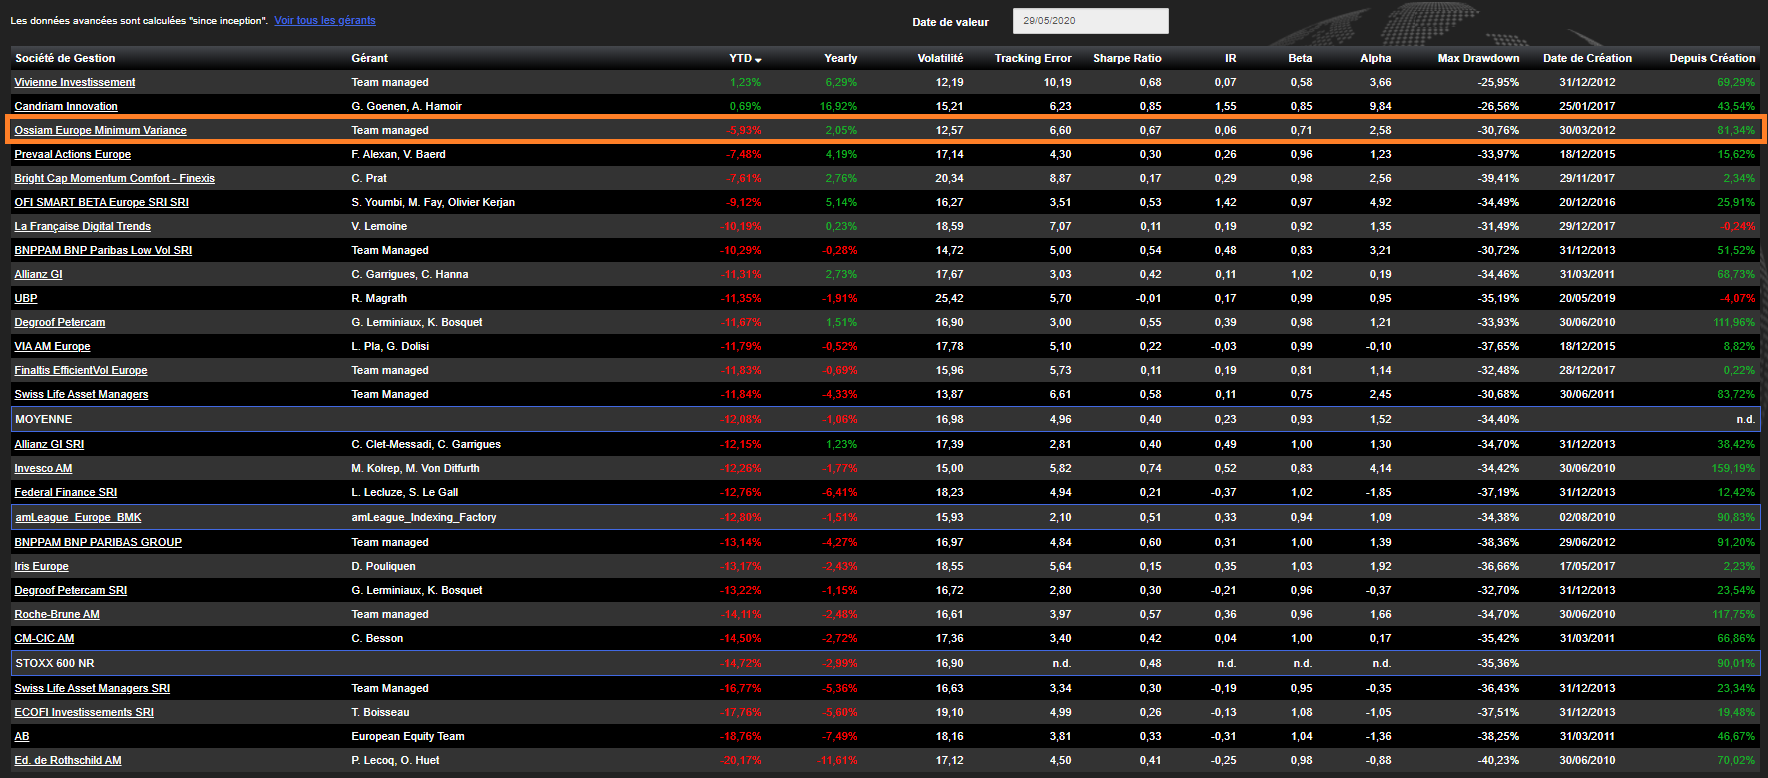Sort by Sharpe Ratio column header
The image size is (1768, 778).
point(1127,58)
